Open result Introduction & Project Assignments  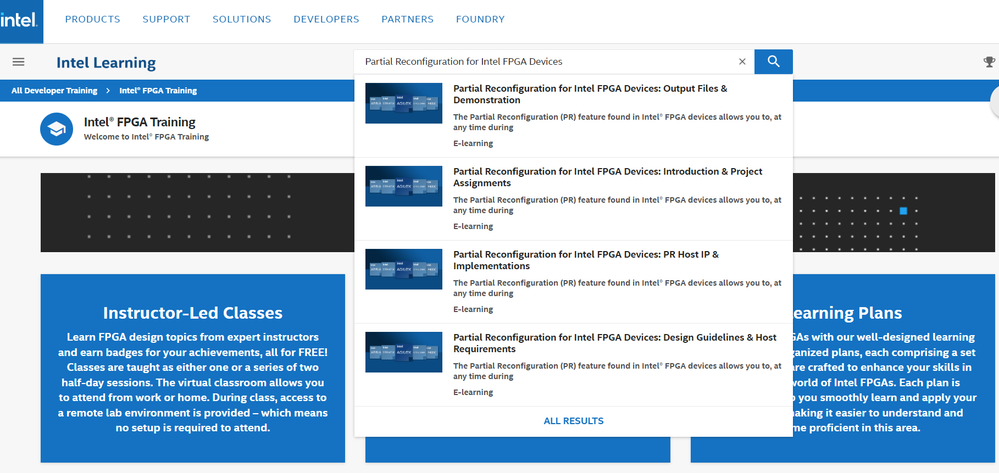(607, 177)
